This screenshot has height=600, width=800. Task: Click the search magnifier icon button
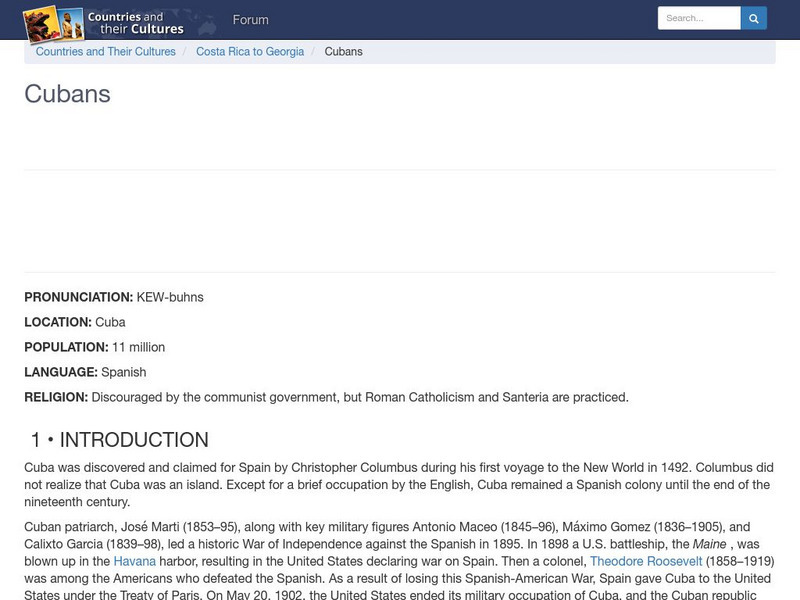click(x=754, y=18)
